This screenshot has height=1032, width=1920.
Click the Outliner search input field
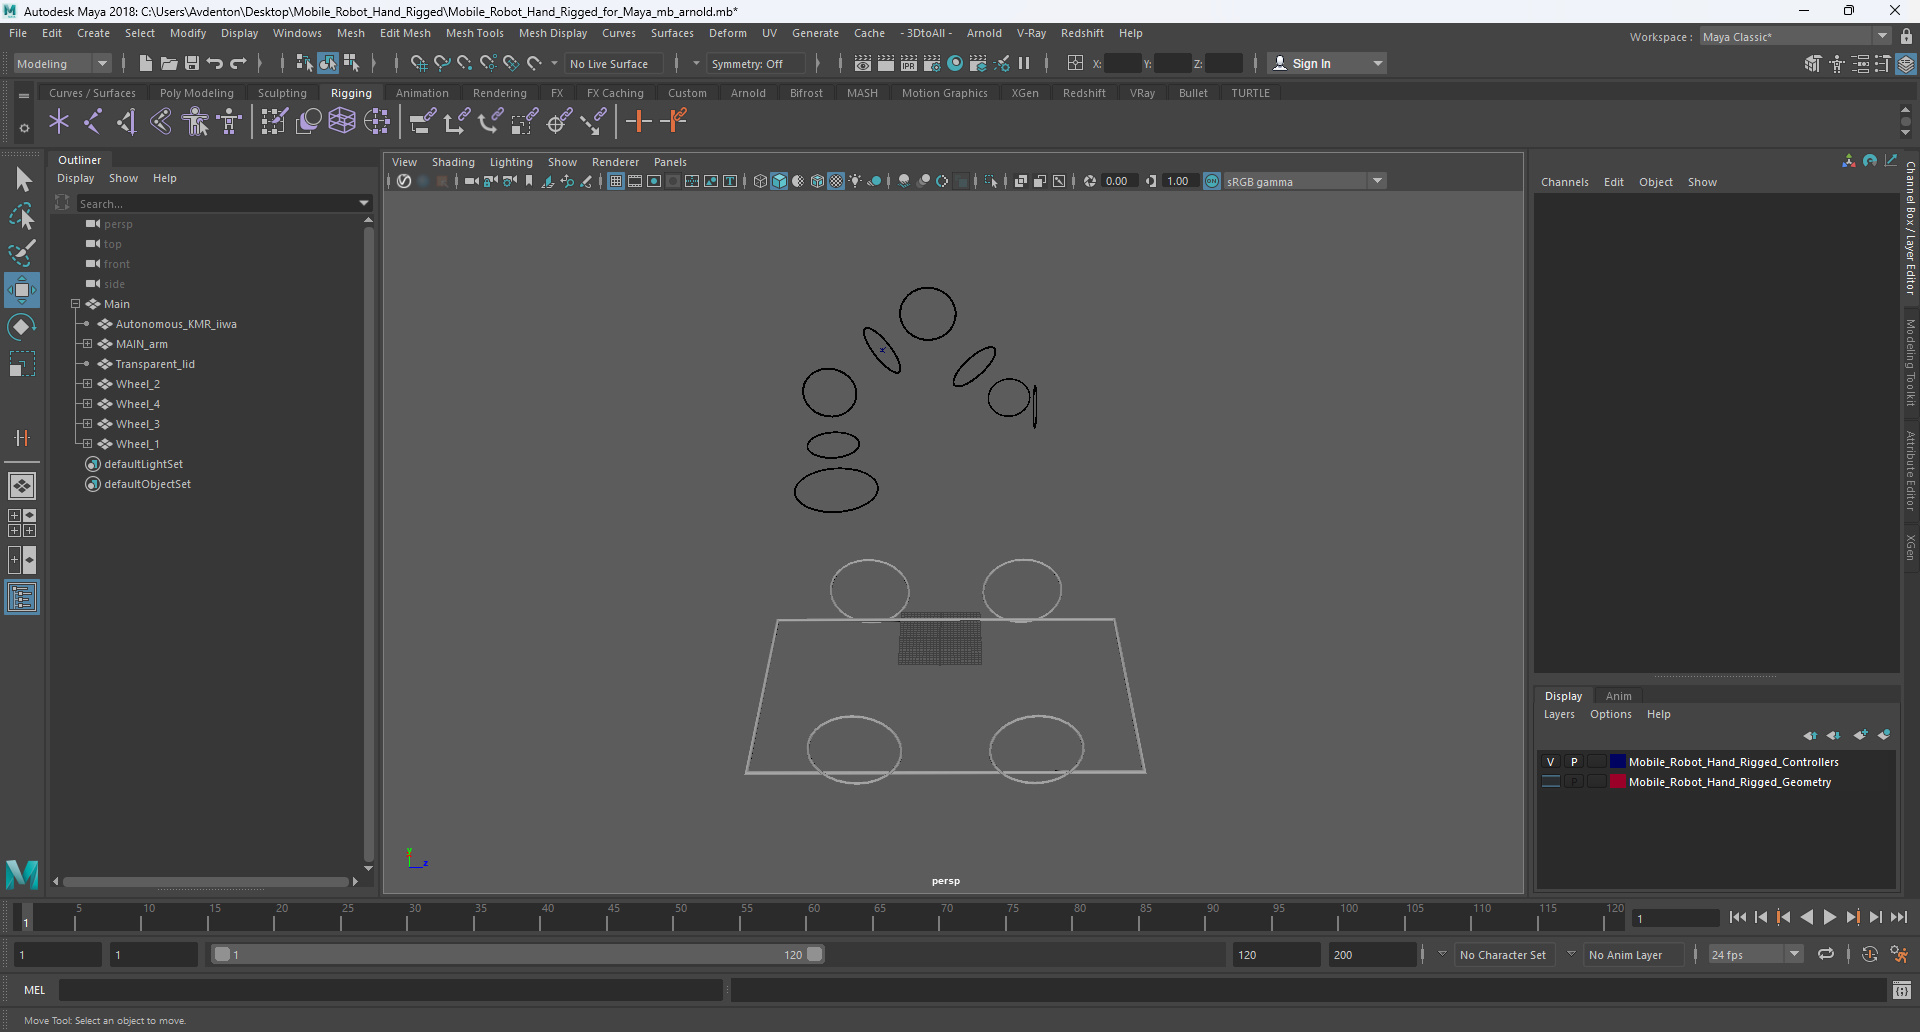tap(217, 203)
